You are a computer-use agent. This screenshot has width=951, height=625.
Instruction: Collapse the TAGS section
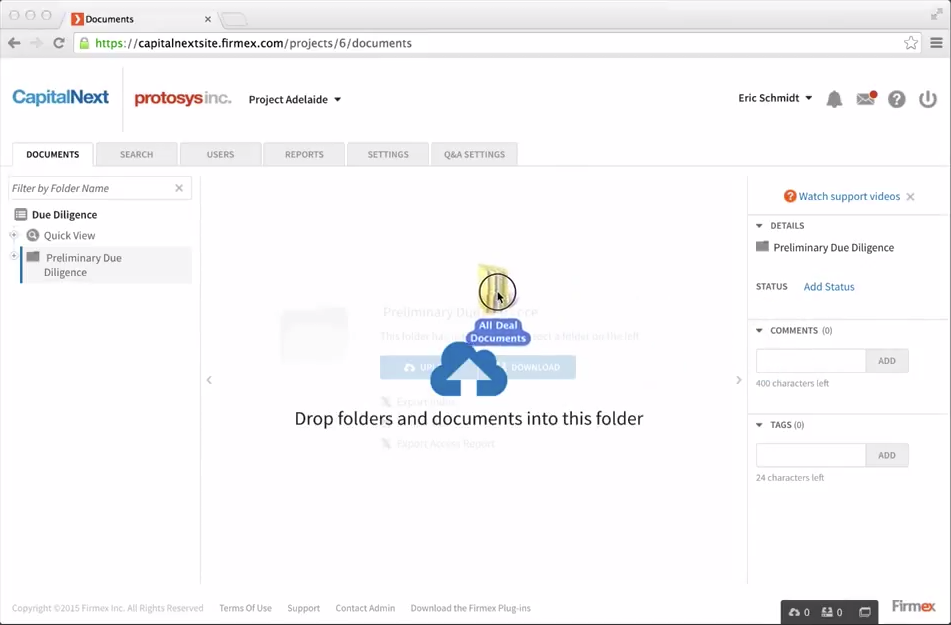(759, 425)
